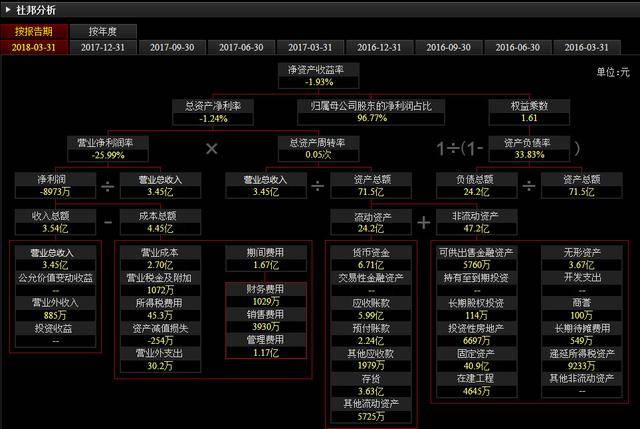The height and width of the screenshot is (429, 640).
Task: Select the 货币资金 item
Action: point(372,258)
